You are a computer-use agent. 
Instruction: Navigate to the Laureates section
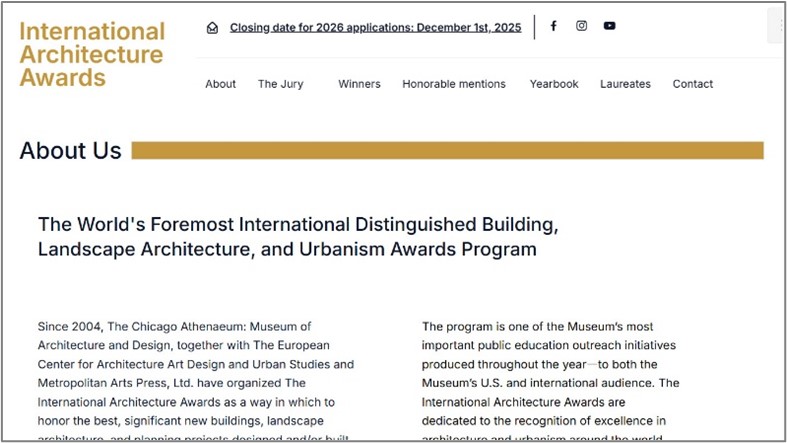click(625, 84)
